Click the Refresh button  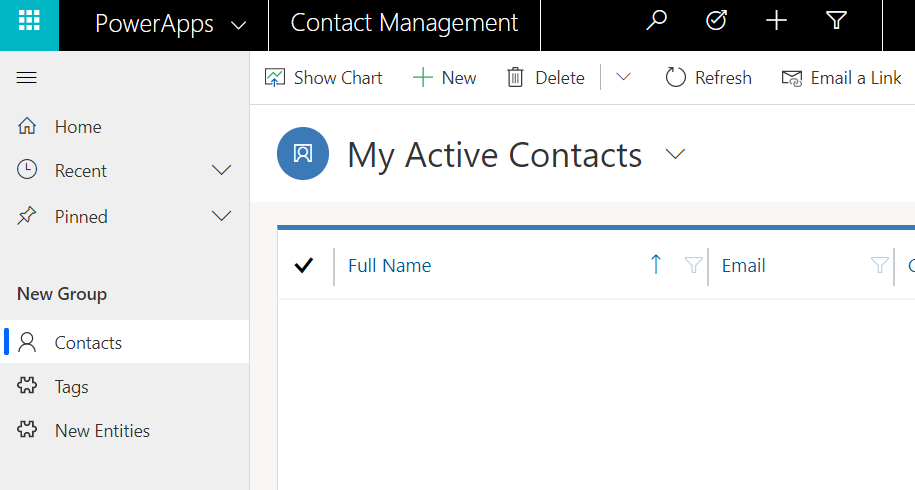point(708,78)
